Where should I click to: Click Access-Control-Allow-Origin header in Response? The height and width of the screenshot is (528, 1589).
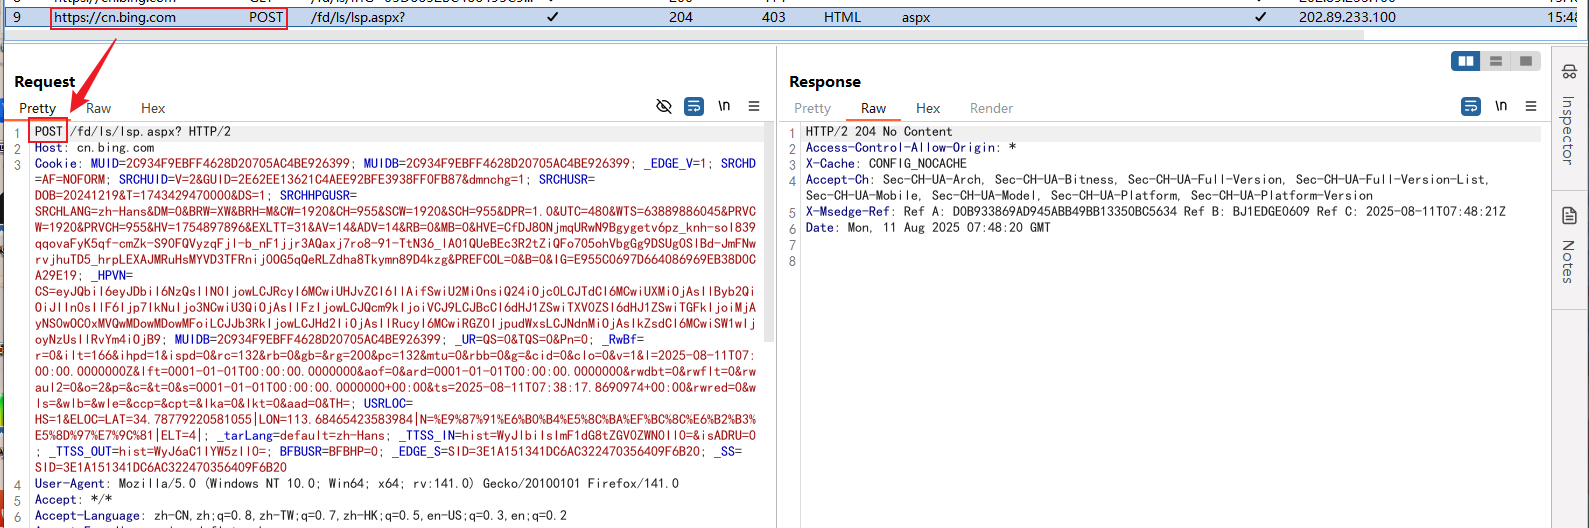coord(911,147)
